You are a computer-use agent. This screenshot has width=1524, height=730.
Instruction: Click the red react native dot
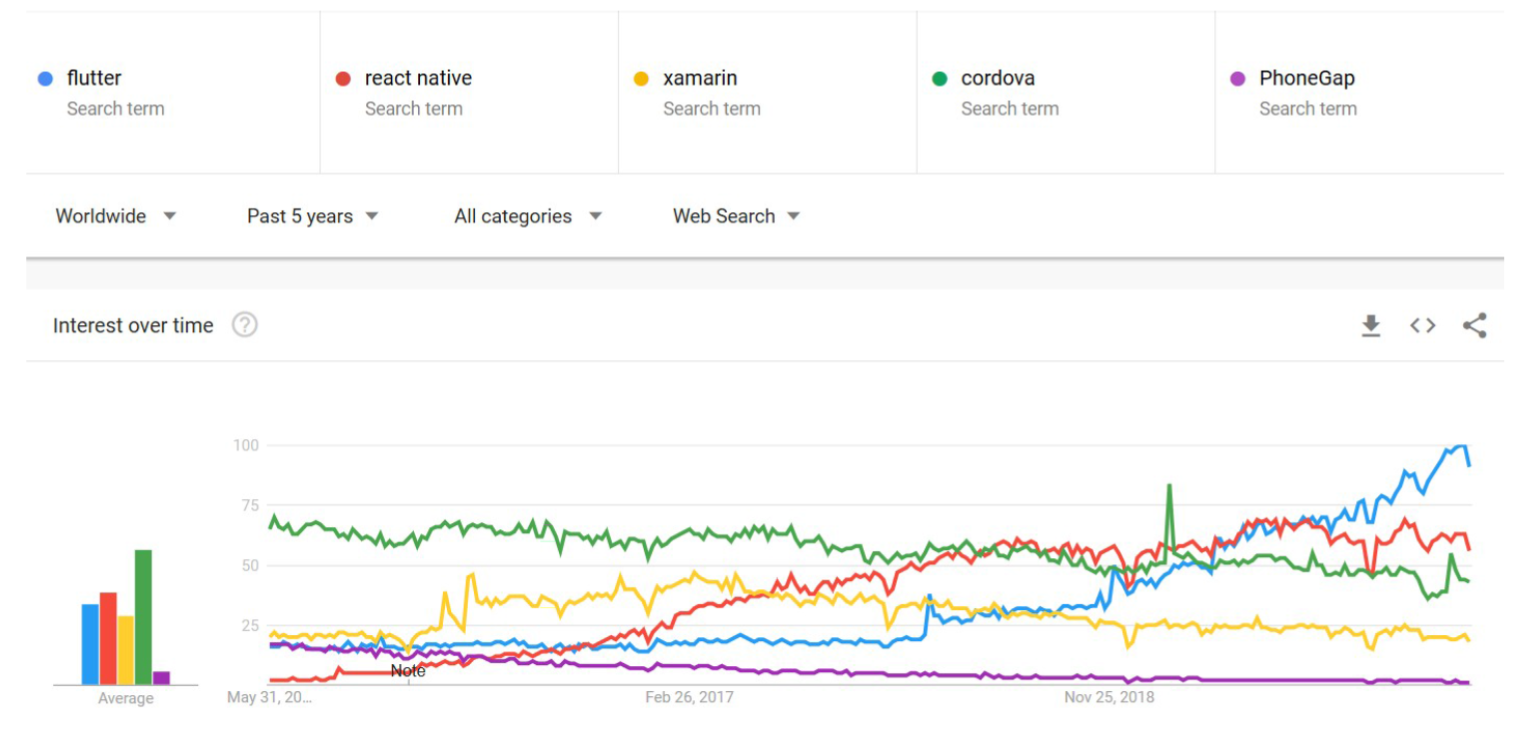343,79
